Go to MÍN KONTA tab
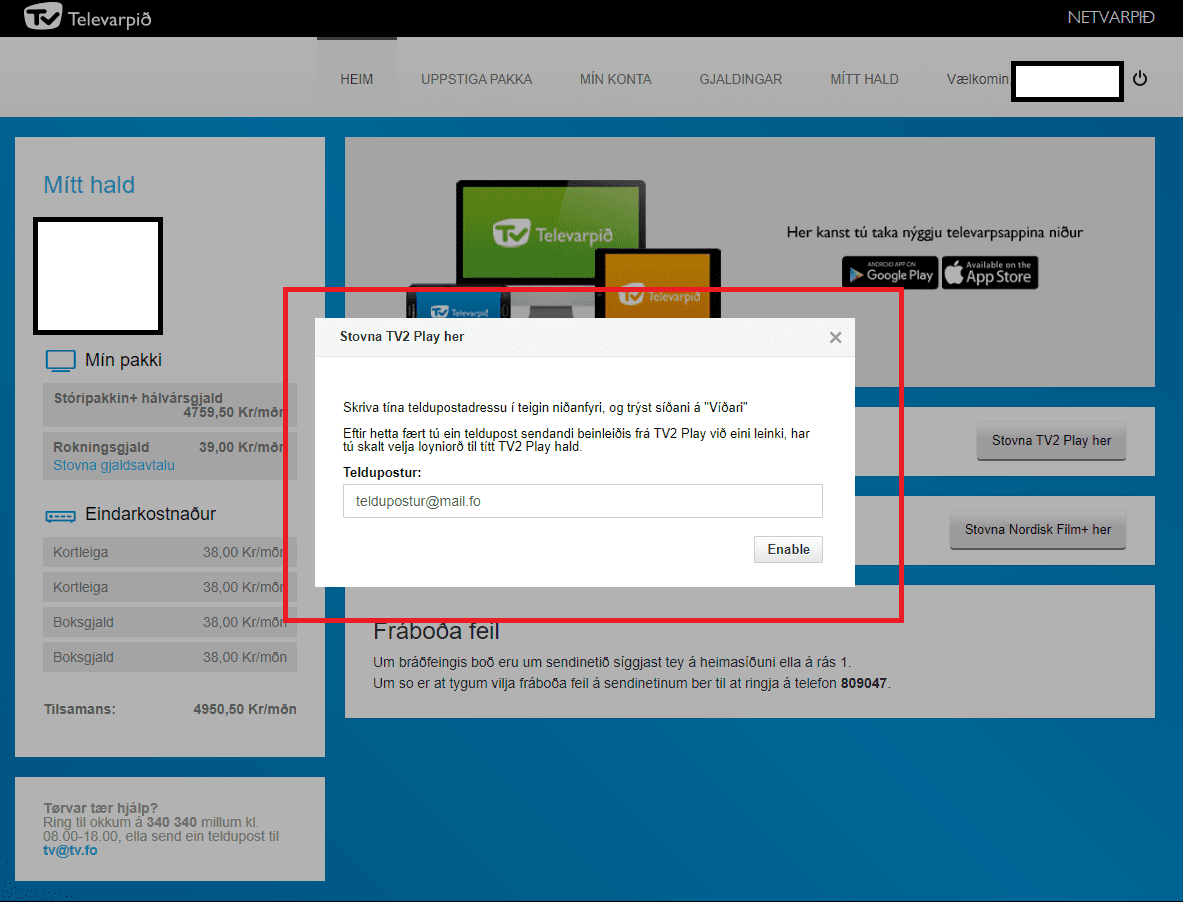The height and width of the screenshot is (902, 1183). tap(616, 78)
